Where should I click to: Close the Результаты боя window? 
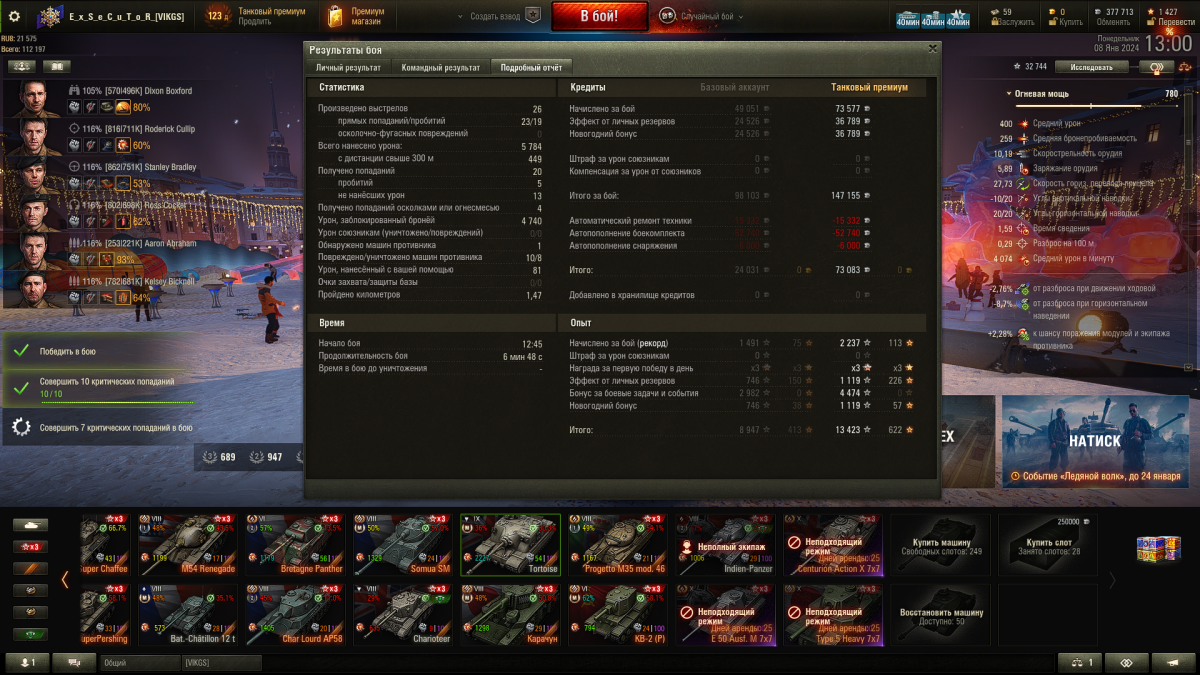pyautogui.click(x=932, y=48)
